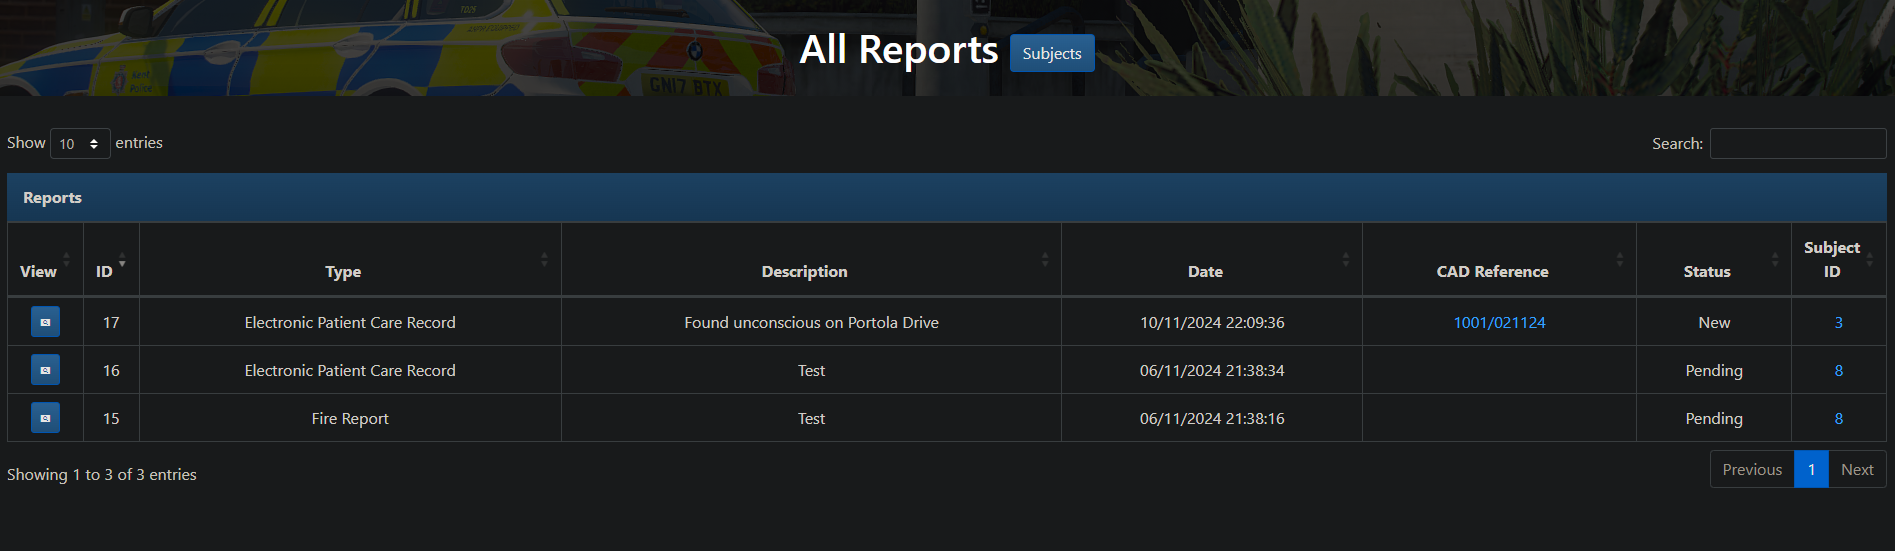
Task: Sort by the CAD Reference column header
Action: pos(1492,271)
